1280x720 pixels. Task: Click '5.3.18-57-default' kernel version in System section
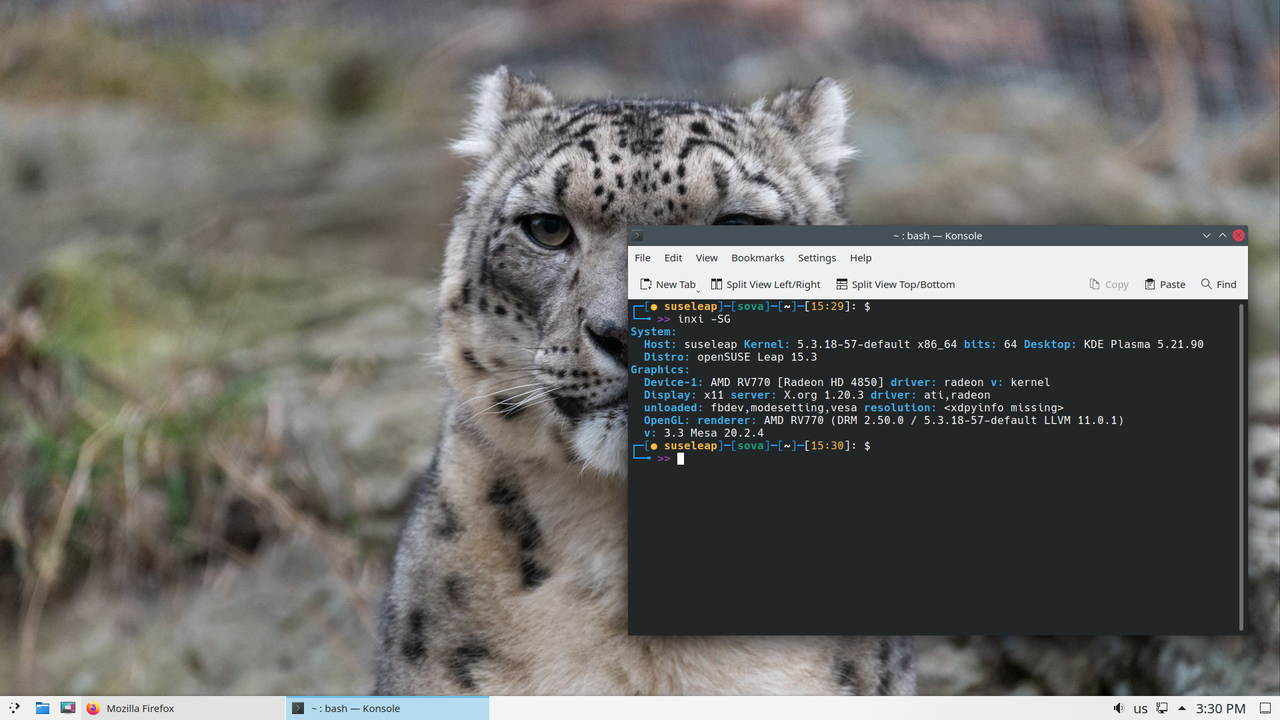(853, 344)
